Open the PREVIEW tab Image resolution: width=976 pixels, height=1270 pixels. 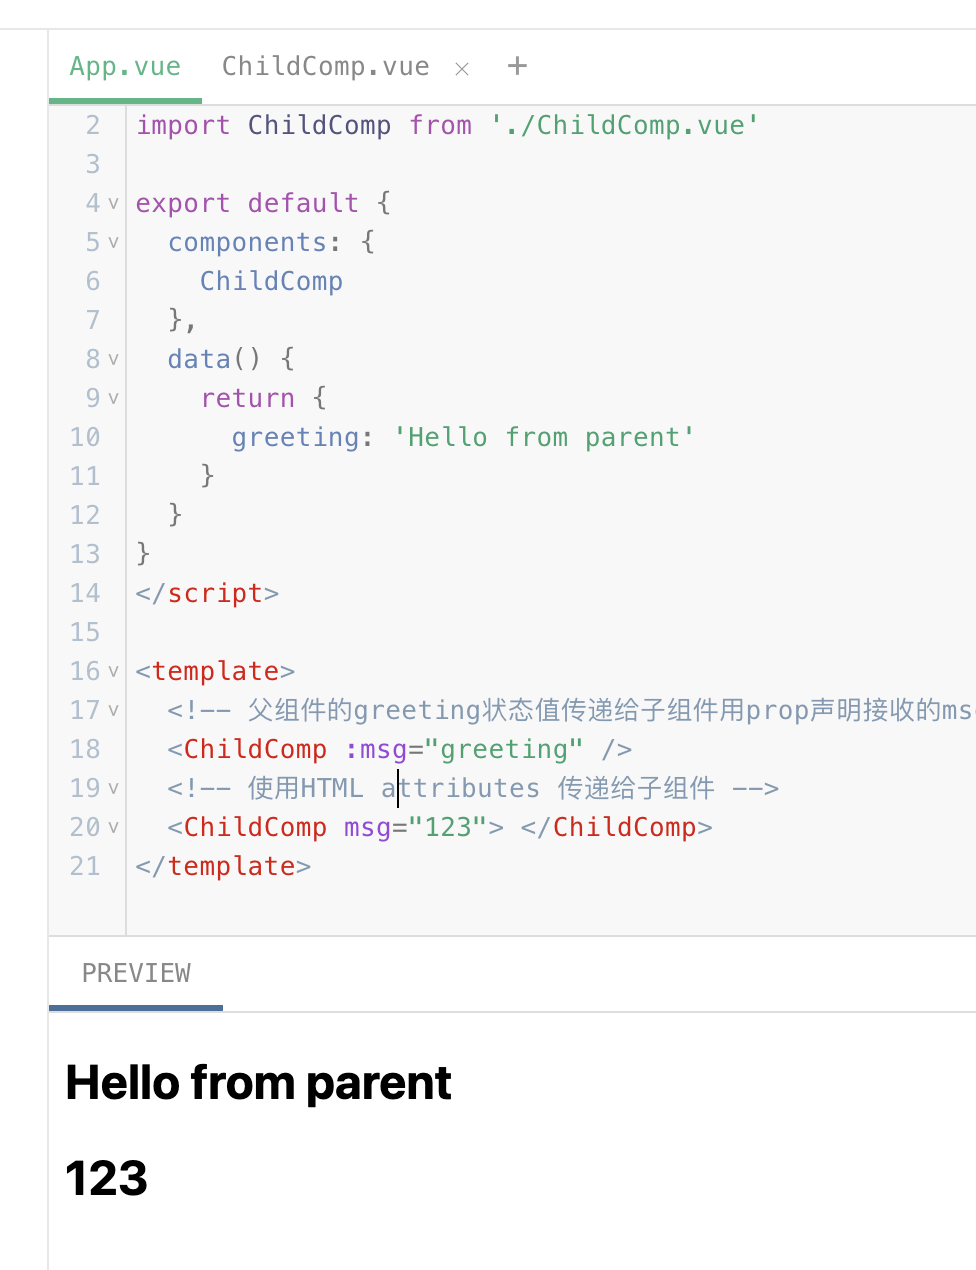pos(136,973)
